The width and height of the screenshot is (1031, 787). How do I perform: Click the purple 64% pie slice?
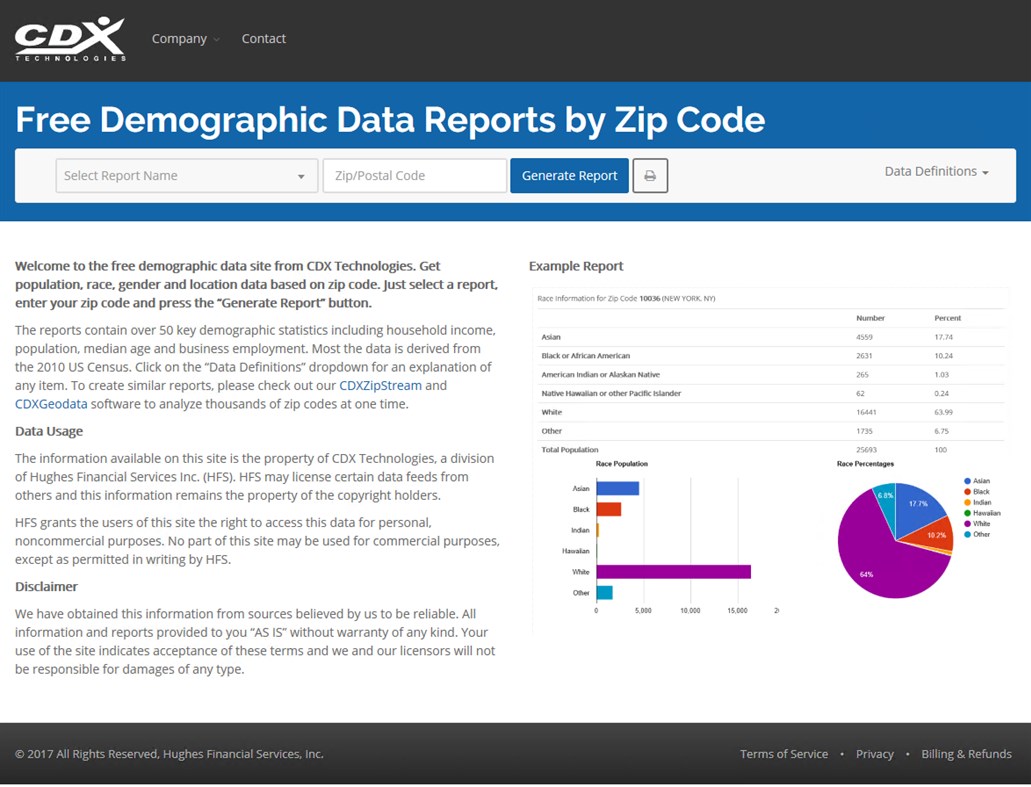pyautogui.click(x=867, y=574)
